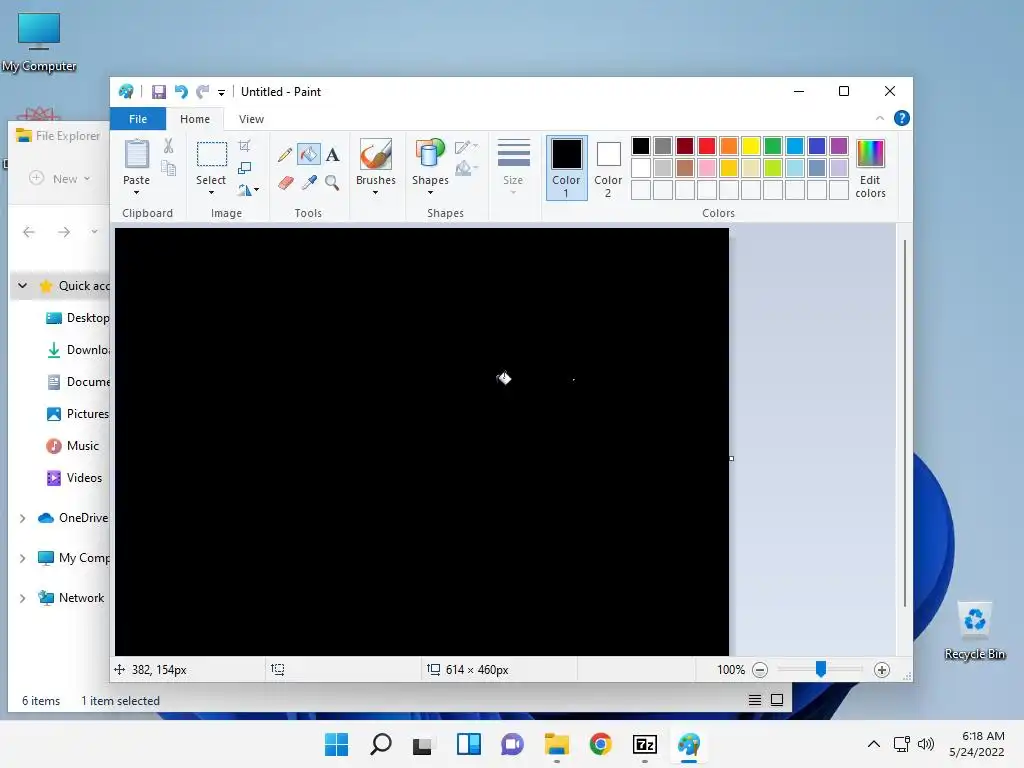The image size is (1024, 768).
Task: Click the black canvas in Paint
Action: click(x=422, y=441)
